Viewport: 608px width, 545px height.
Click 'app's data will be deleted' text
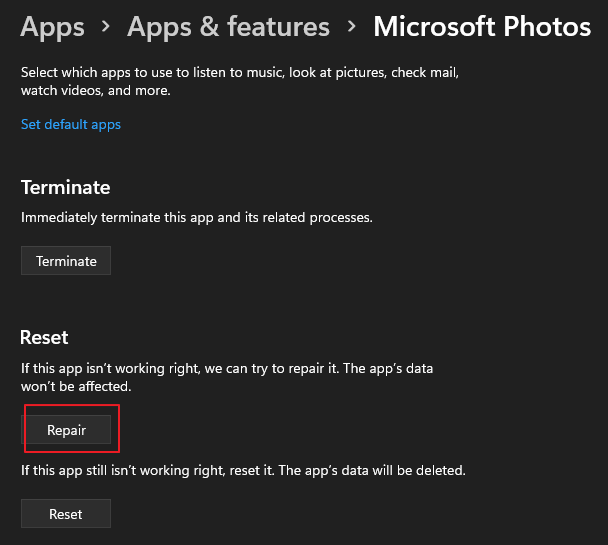(385, 470)
